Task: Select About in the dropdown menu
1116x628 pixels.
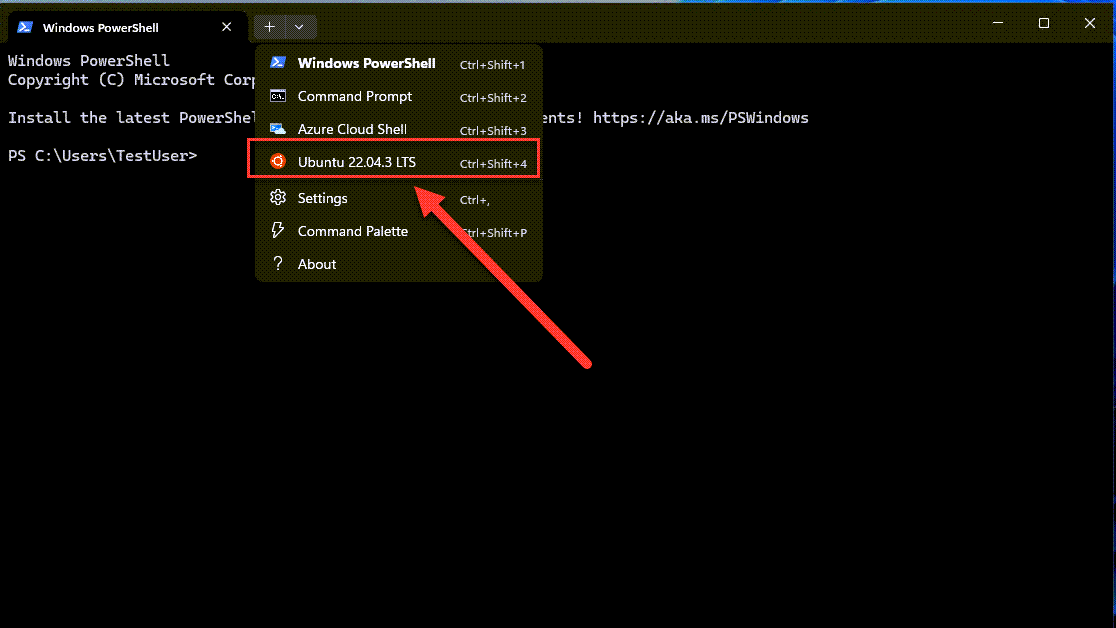Action: (399, 264)
